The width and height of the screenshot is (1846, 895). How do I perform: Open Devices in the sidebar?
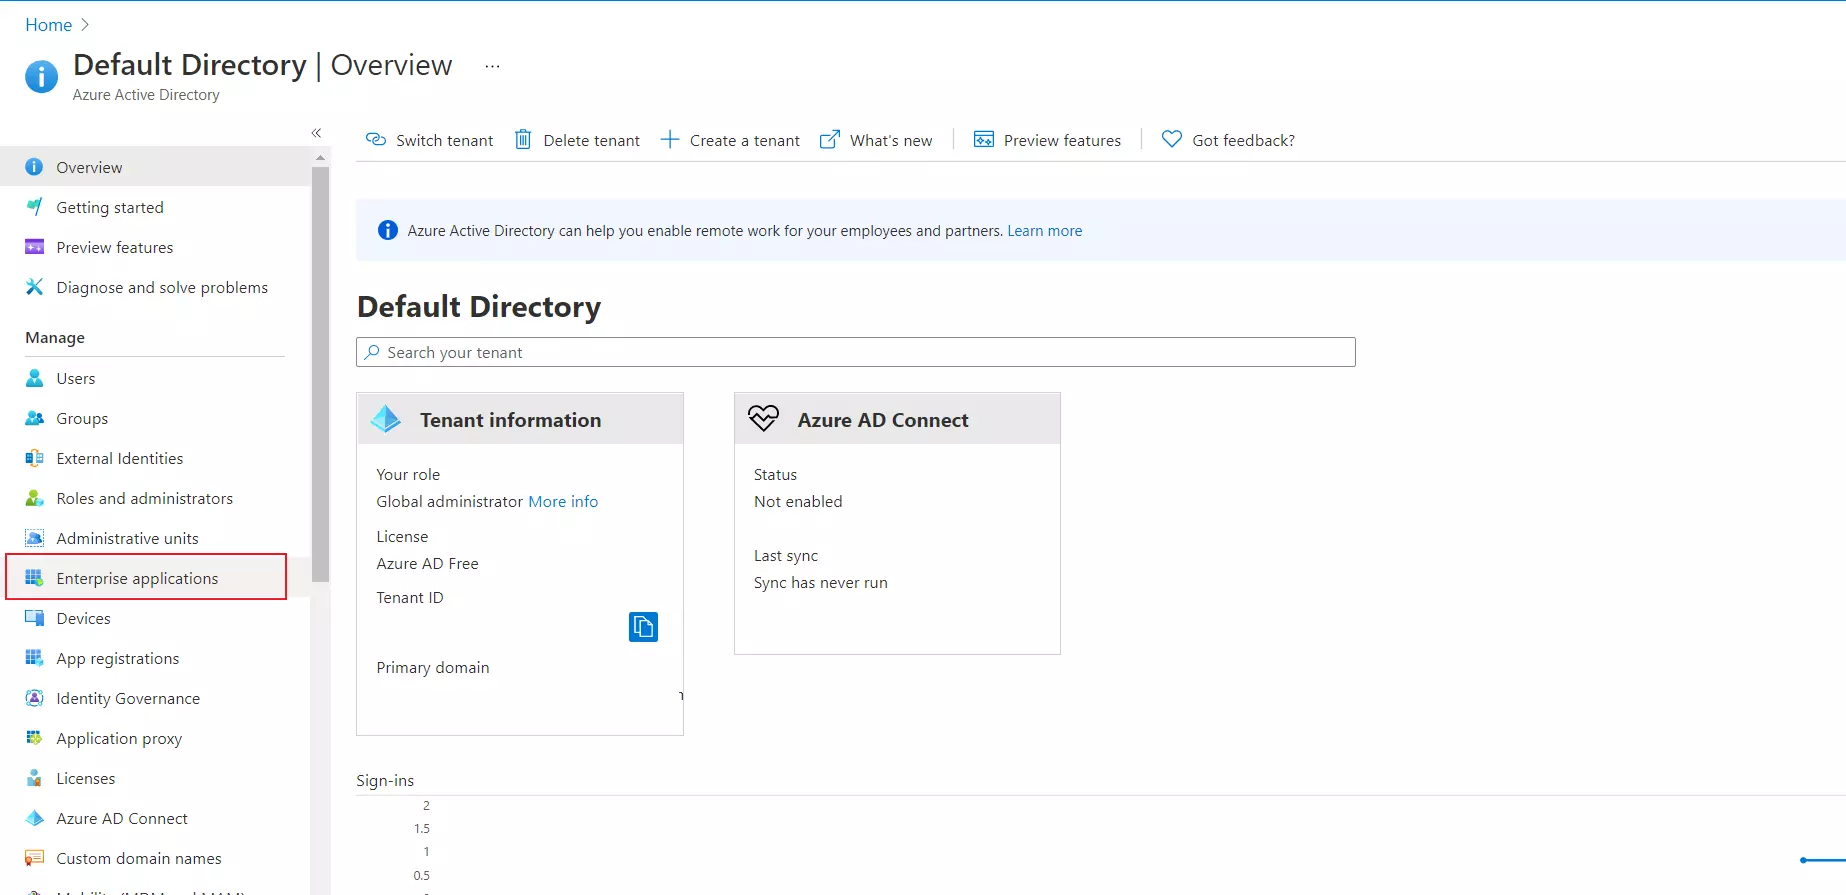[x=155, y=618]
